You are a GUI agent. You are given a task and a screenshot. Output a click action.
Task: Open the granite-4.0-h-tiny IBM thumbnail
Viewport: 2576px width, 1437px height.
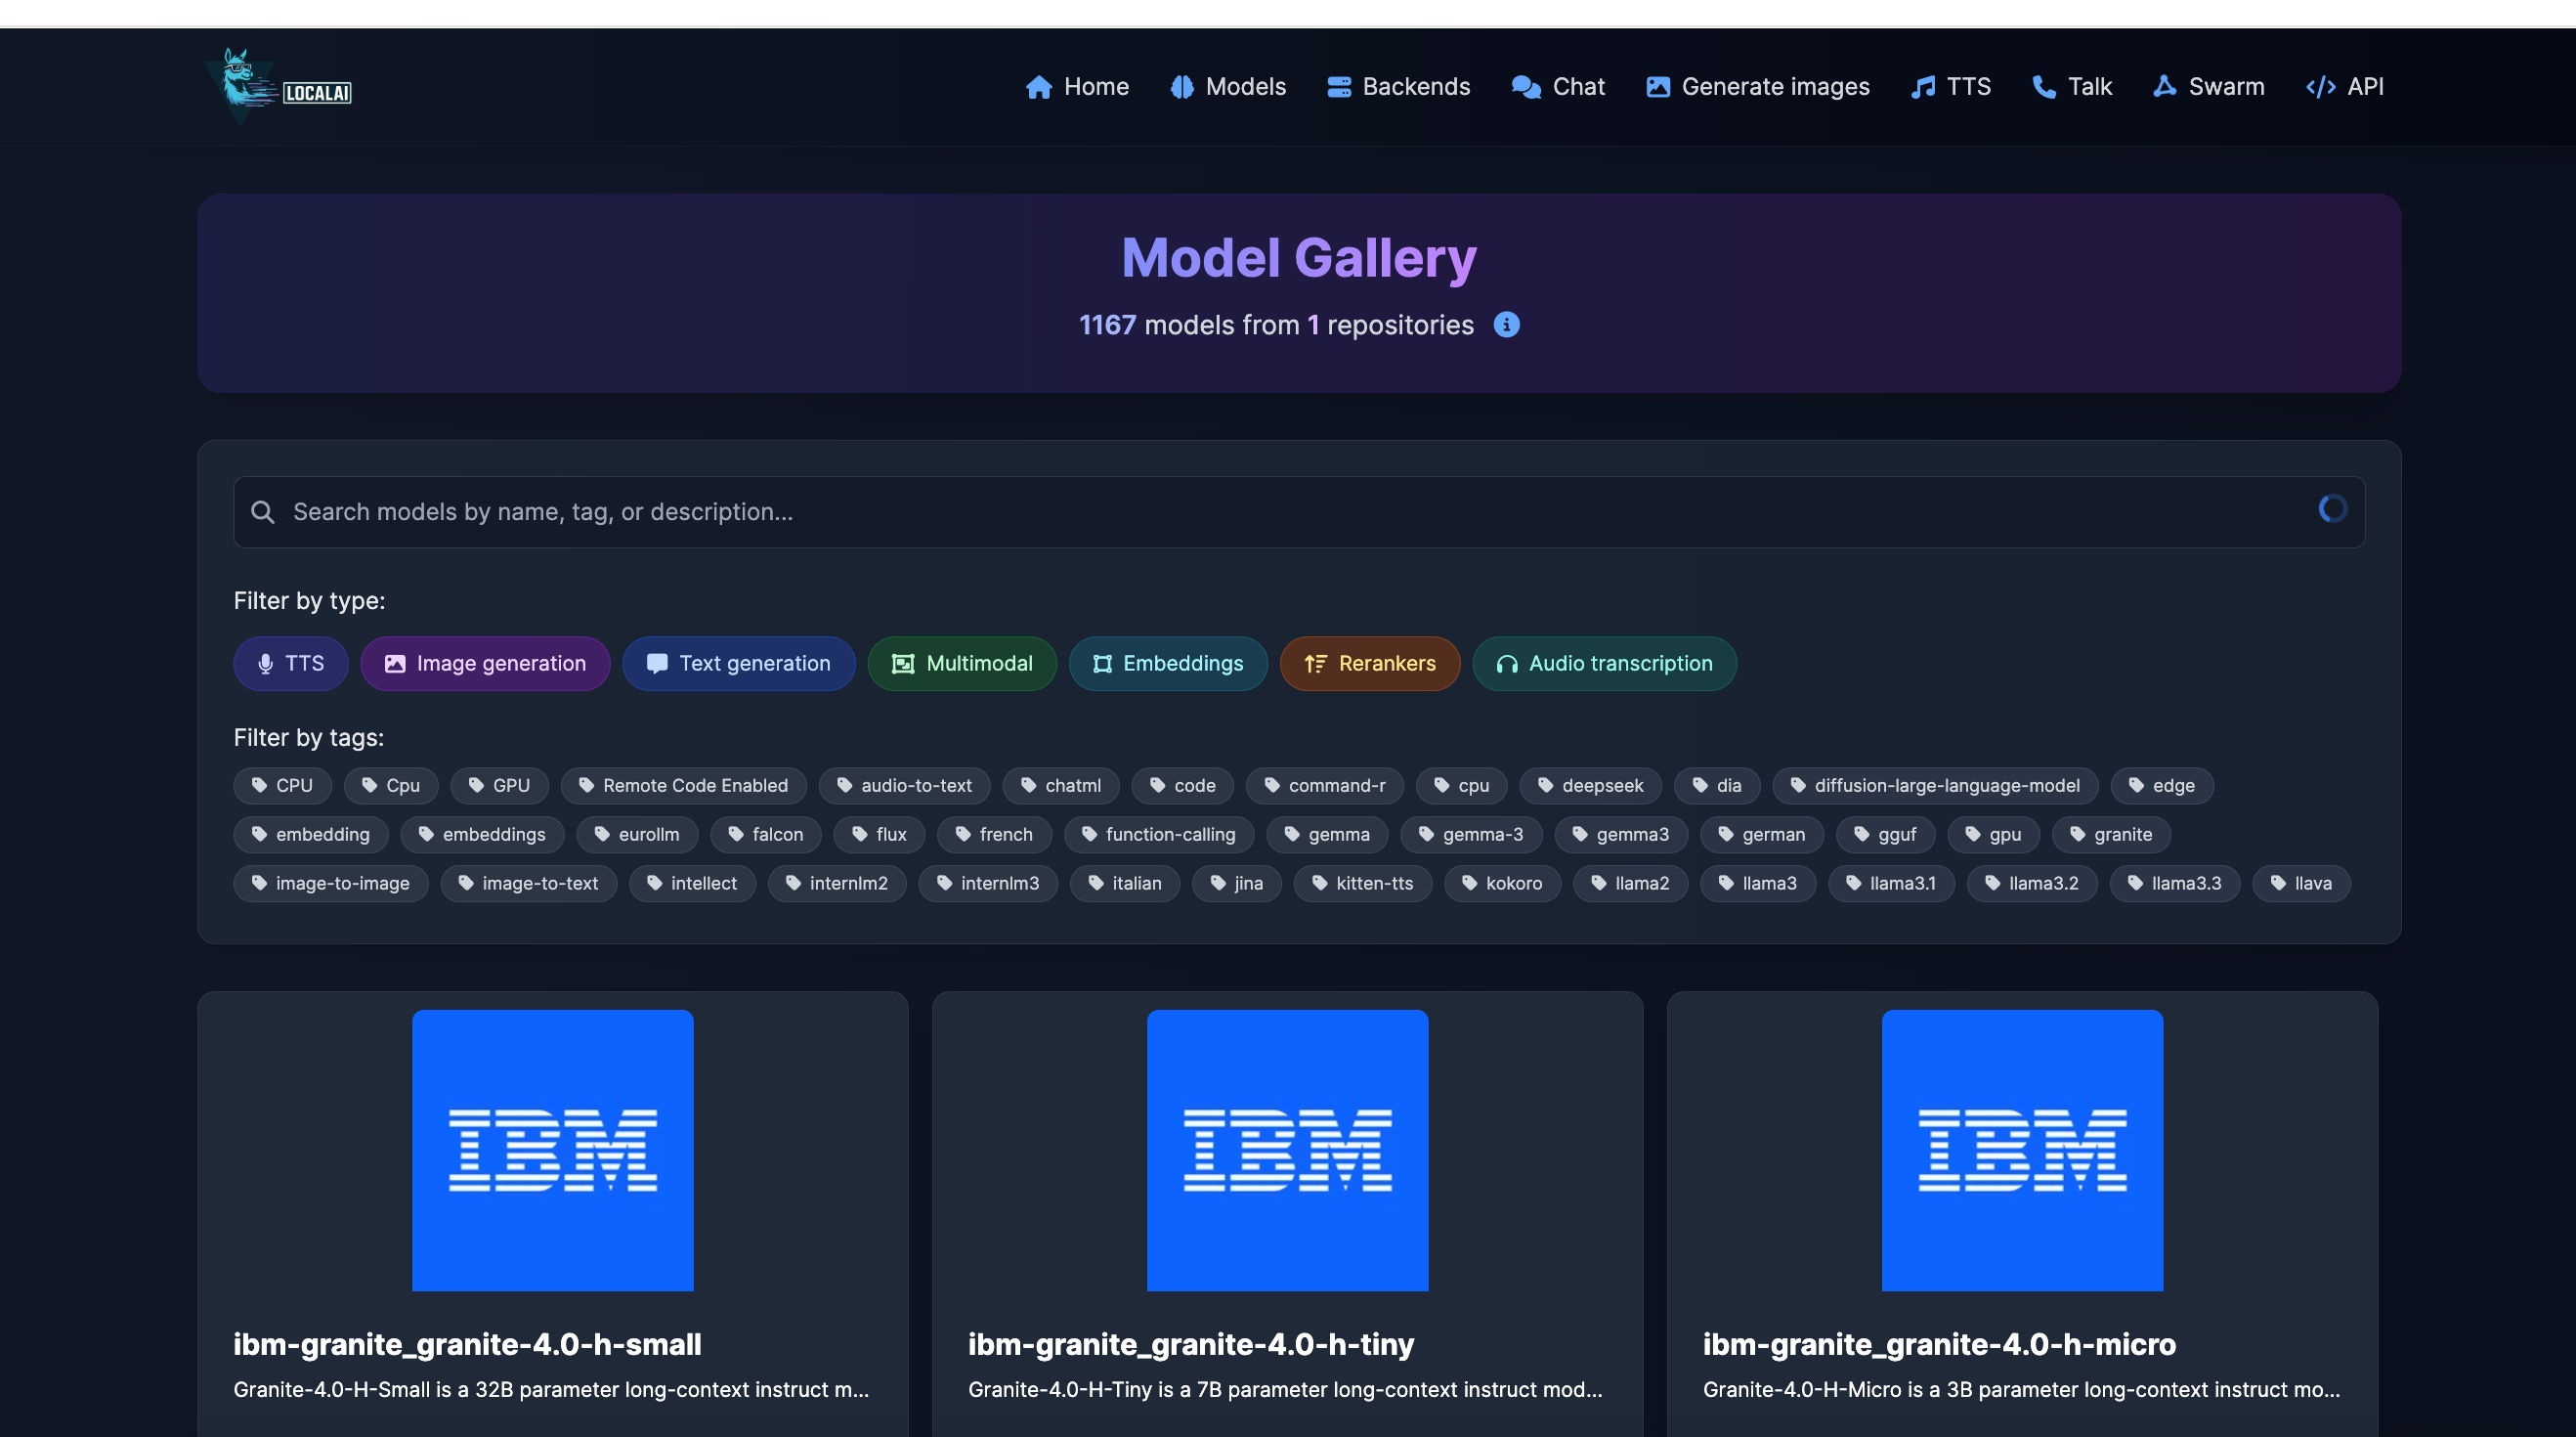point(1288,1151)
